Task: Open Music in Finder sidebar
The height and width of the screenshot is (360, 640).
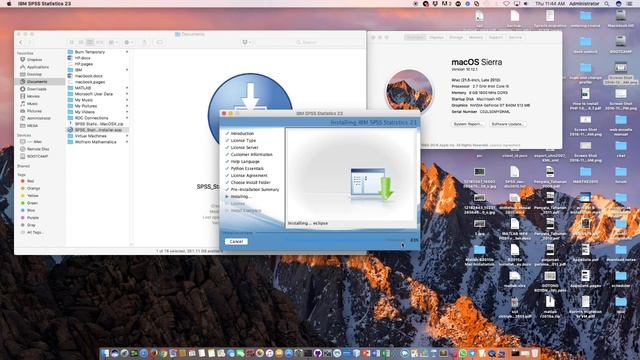Action: coord(32,104)
